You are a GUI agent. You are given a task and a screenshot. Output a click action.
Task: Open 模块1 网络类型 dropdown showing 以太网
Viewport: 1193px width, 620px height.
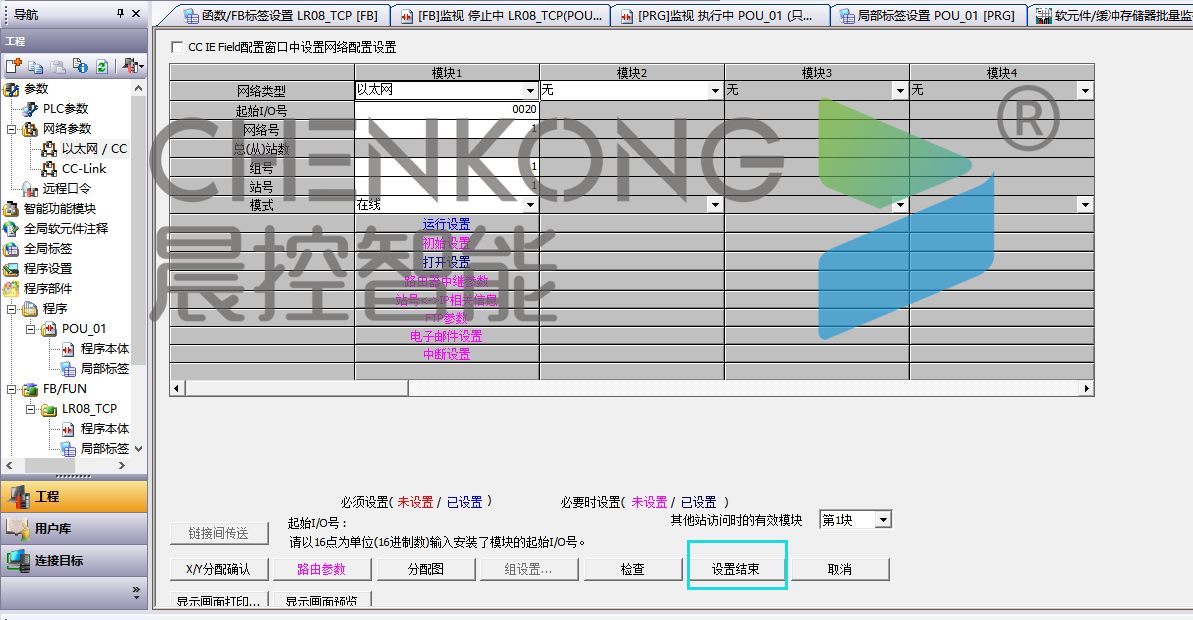pyautogui.click(x=530, y=91)
